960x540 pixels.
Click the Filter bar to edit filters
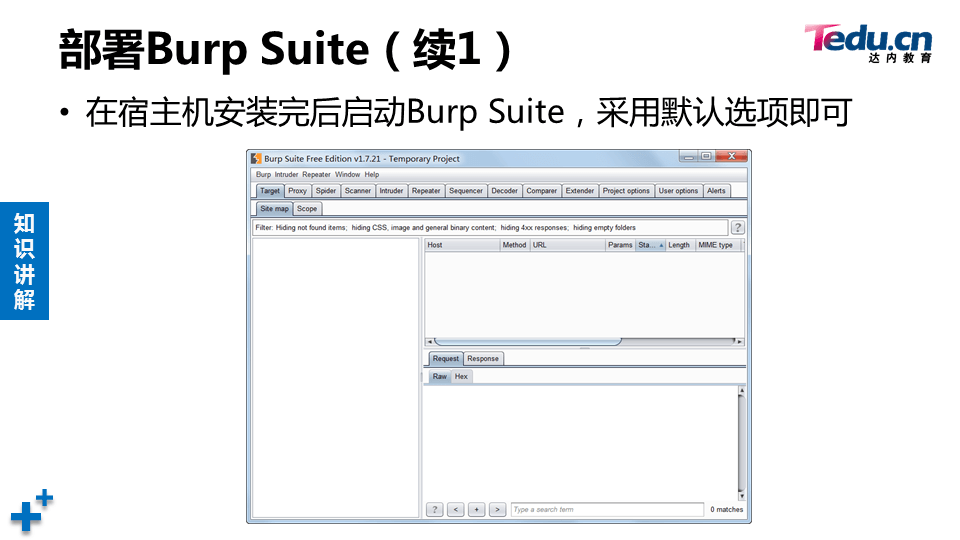tap(490, 228)
